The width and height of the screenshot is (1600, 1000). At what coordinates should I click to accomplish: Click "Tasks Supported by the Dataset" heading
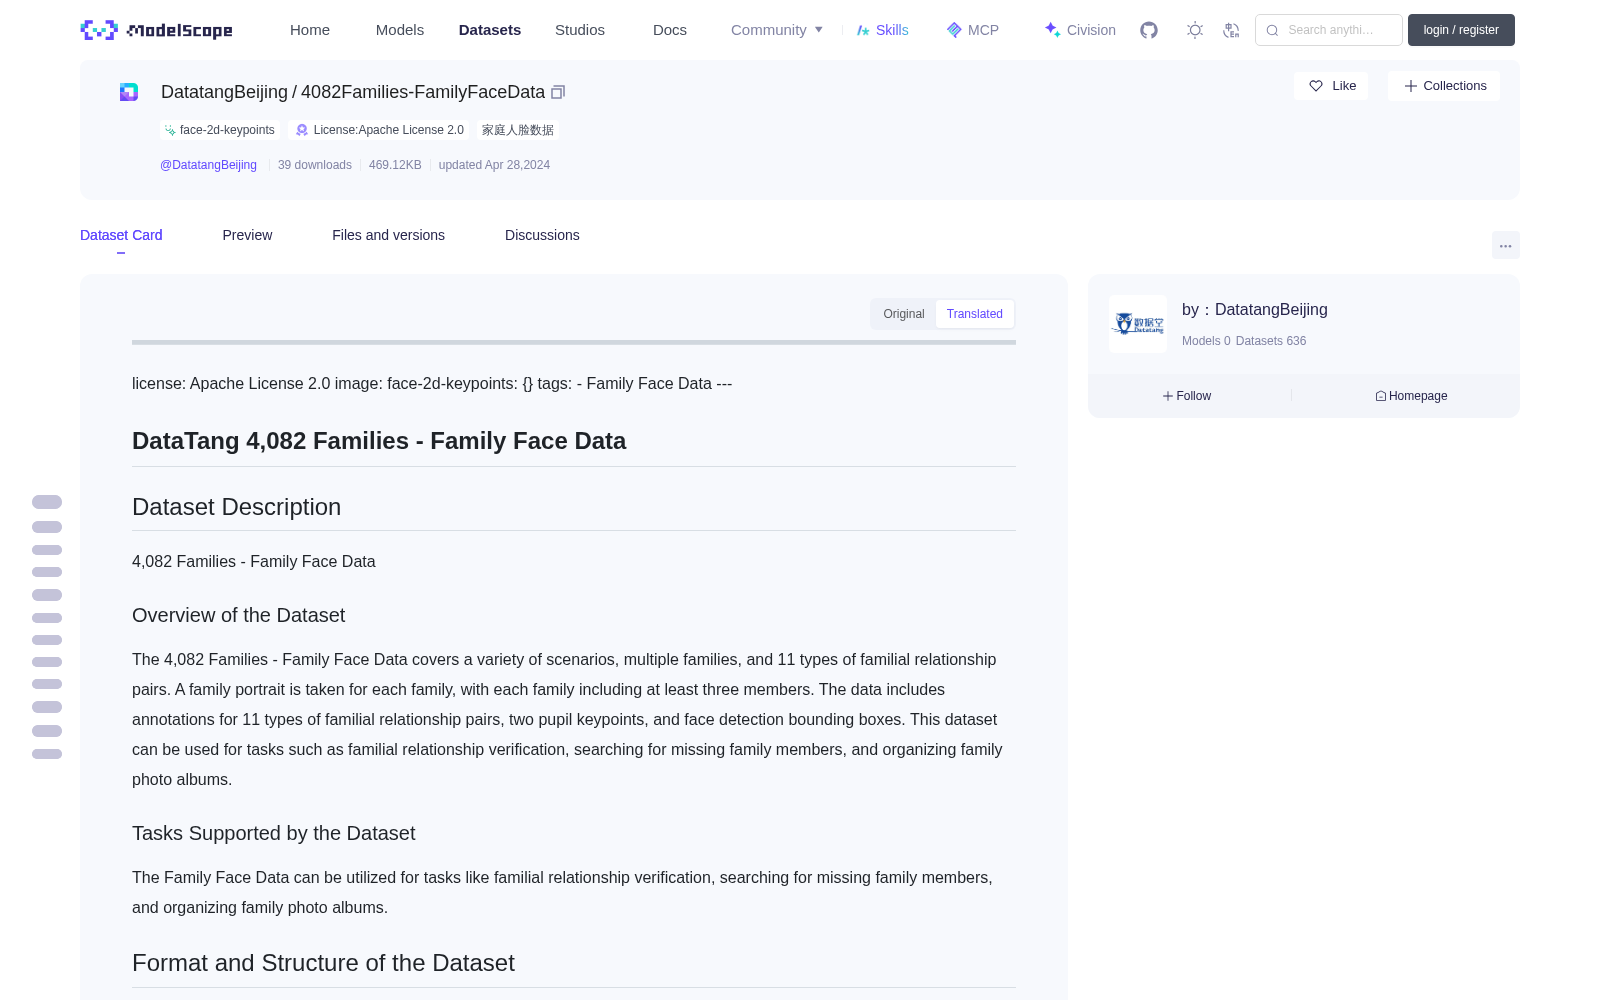pos(273,833)
